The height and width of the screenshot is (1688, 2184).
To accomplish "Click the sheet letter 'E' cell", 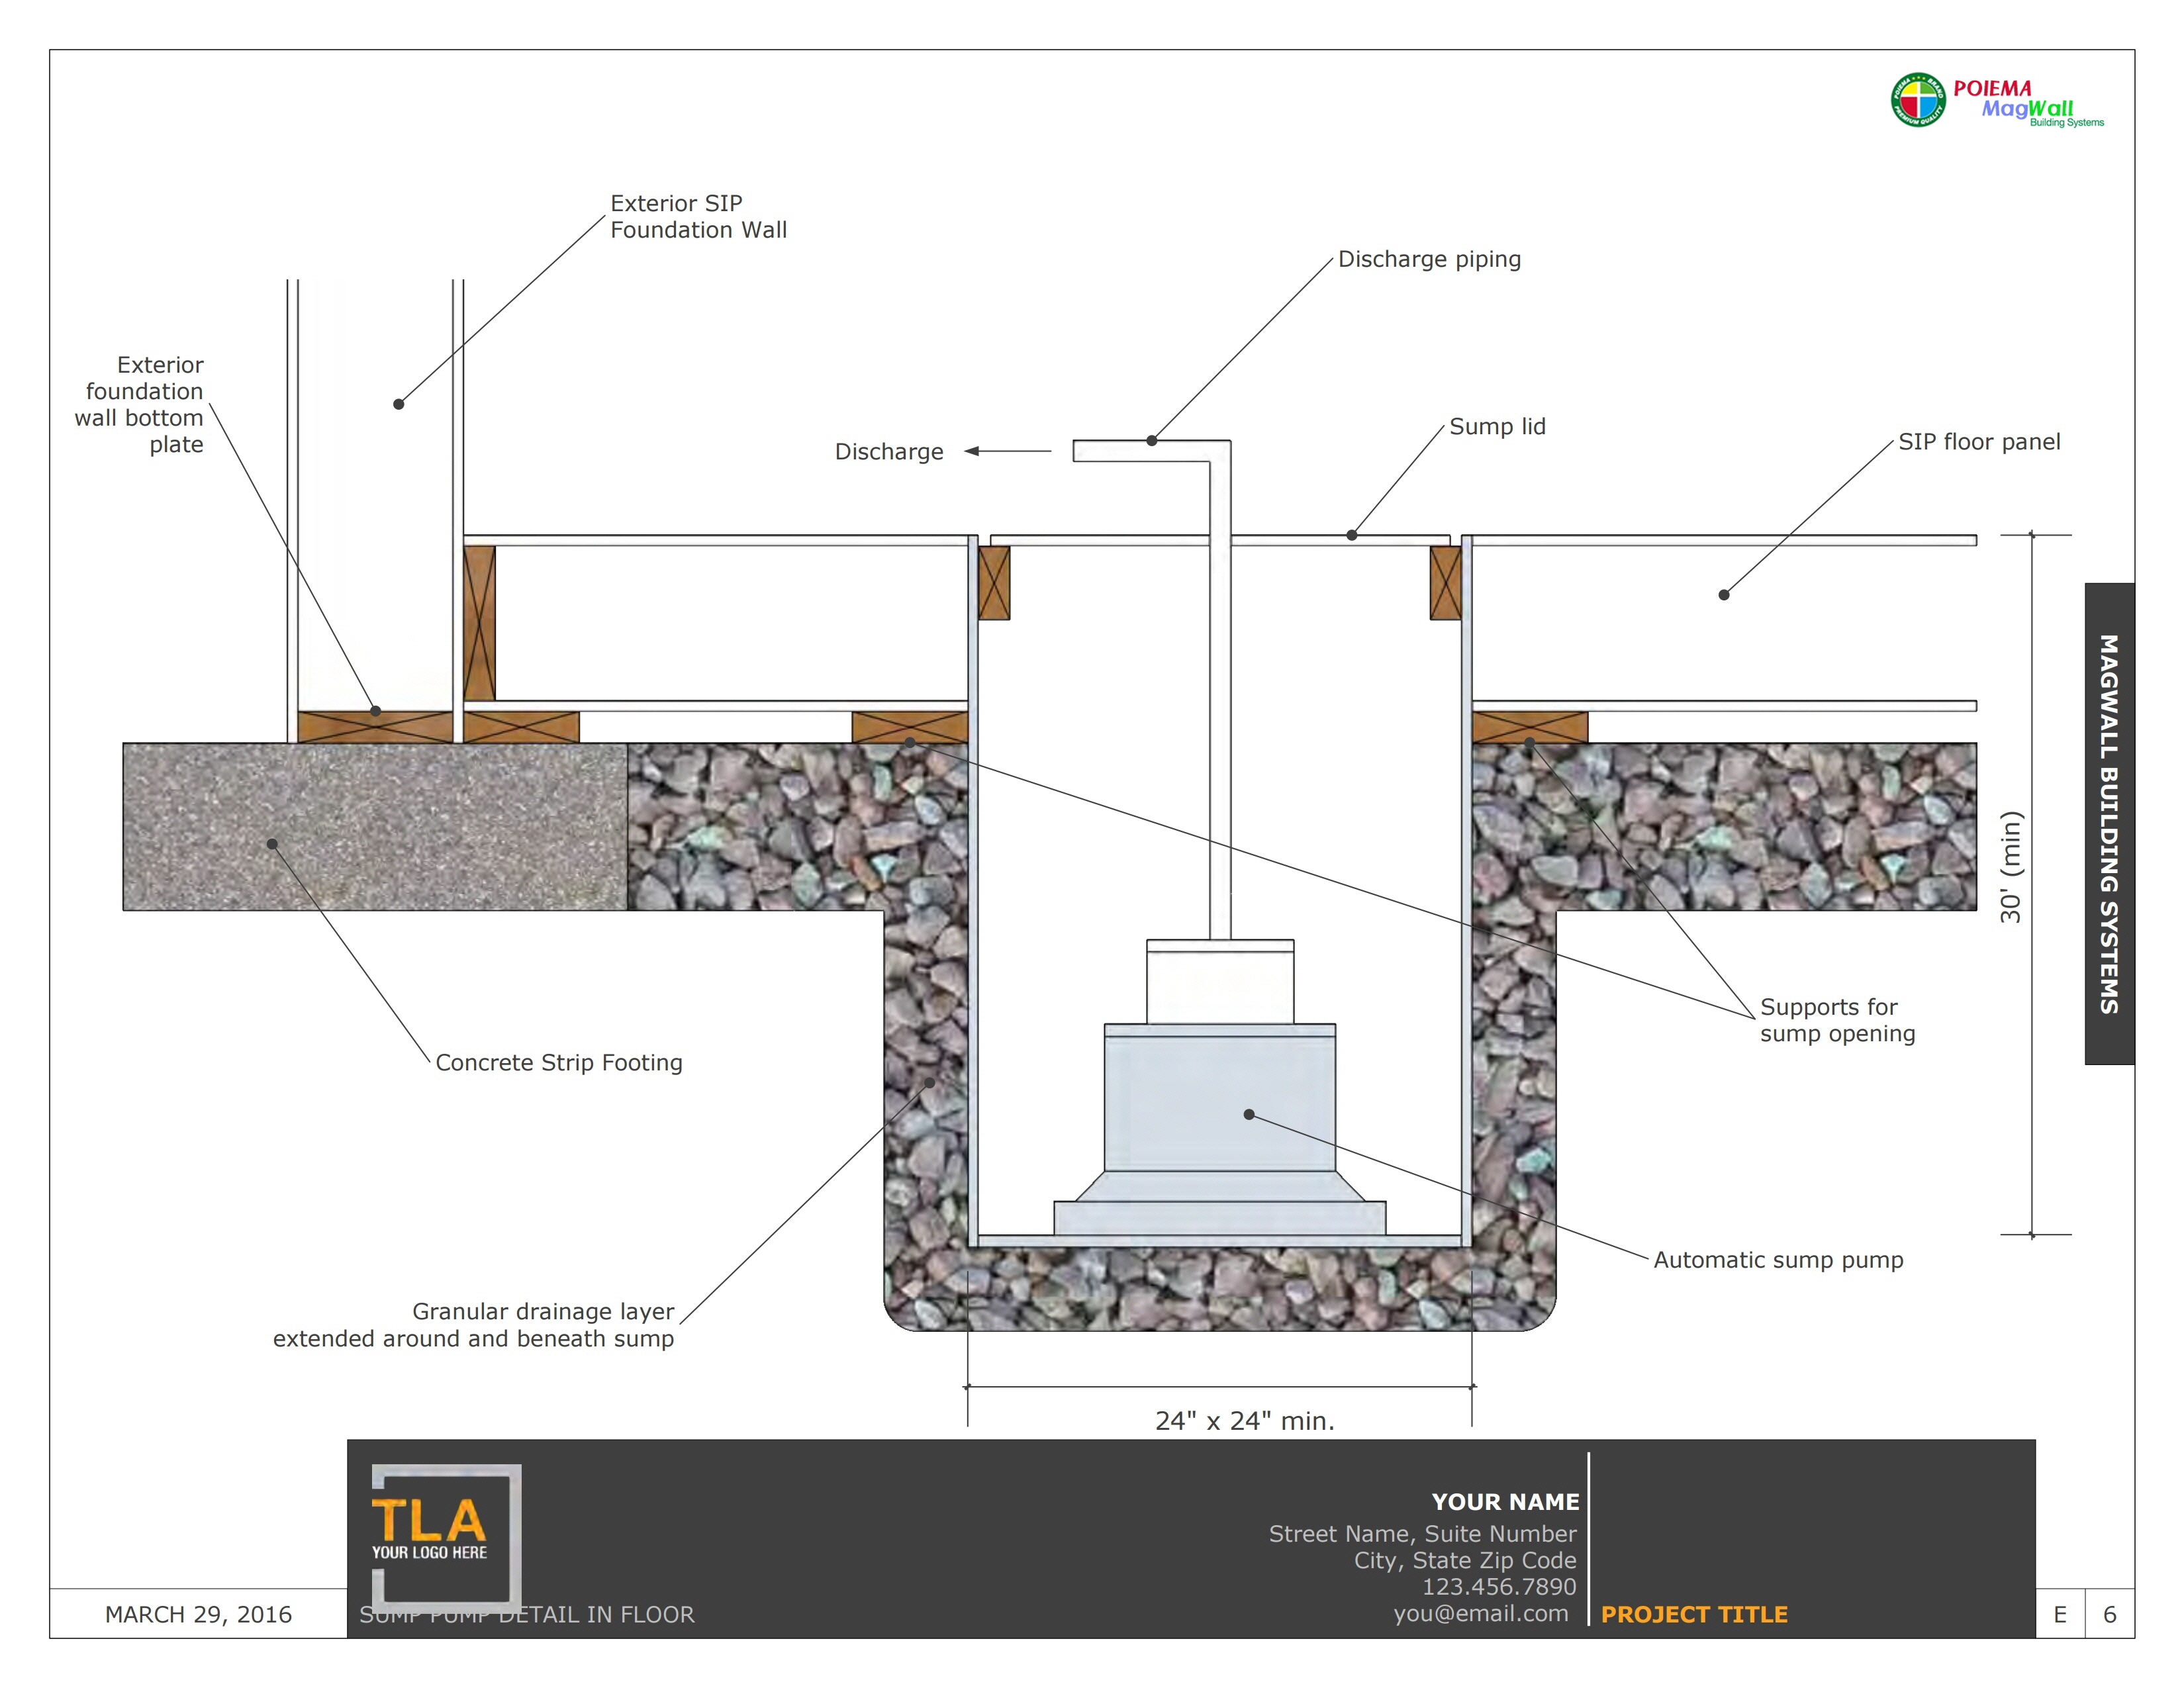I will tap(2060, 1615).
